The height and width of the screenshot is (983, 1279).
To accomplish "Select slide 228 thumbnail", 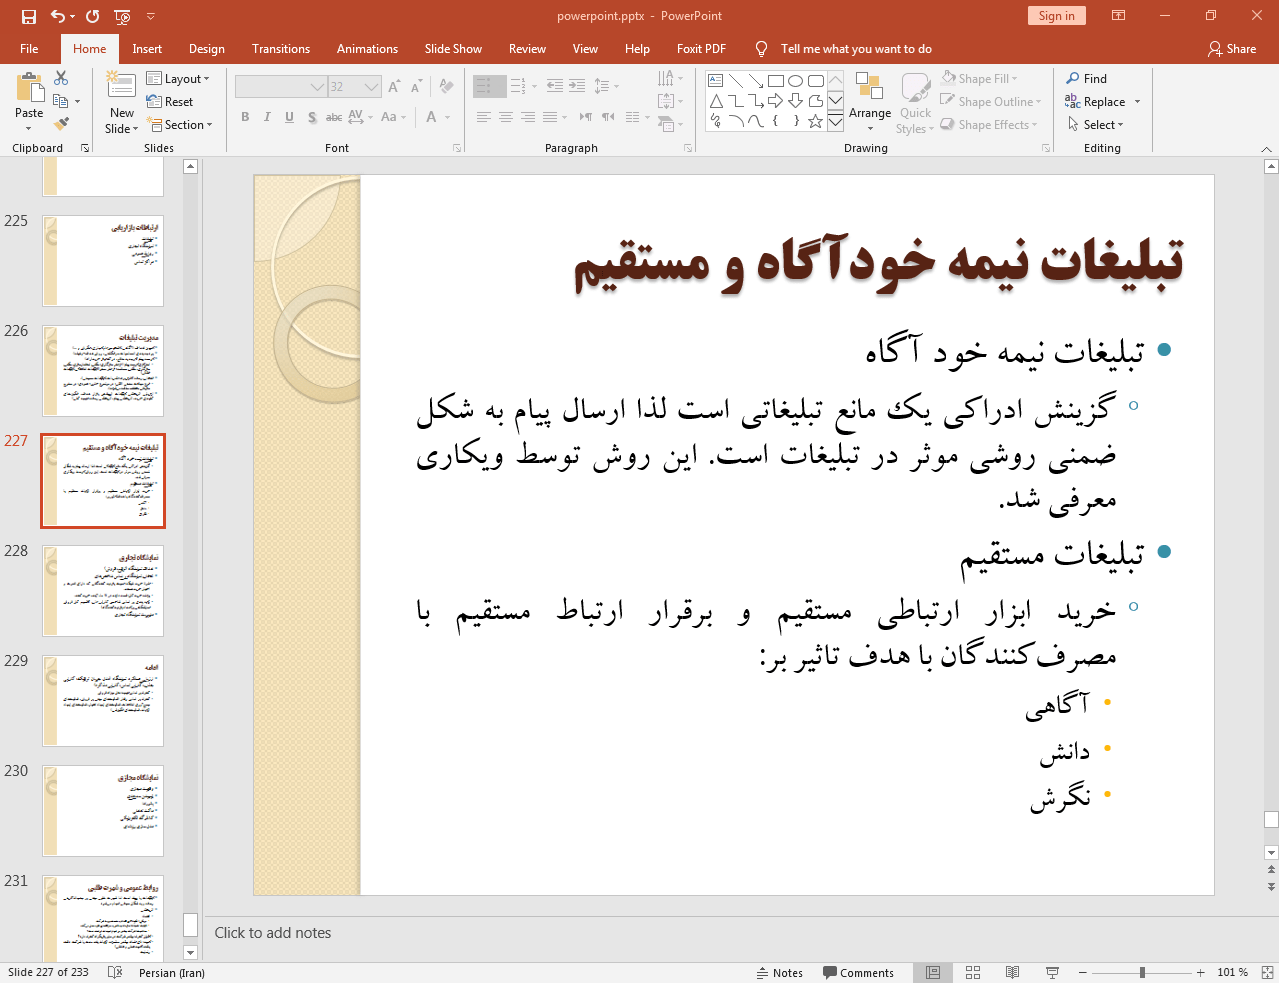I will [103, 591].
